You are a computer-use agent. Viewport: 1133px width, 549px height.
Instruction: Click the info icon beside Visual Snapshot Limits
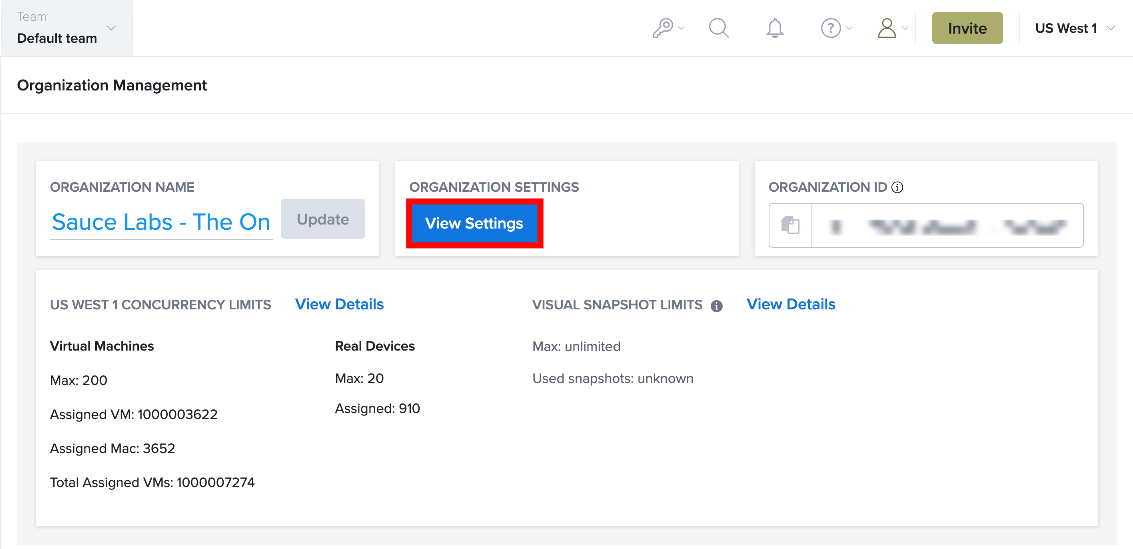pyautogui.click(x=717, y=306)
